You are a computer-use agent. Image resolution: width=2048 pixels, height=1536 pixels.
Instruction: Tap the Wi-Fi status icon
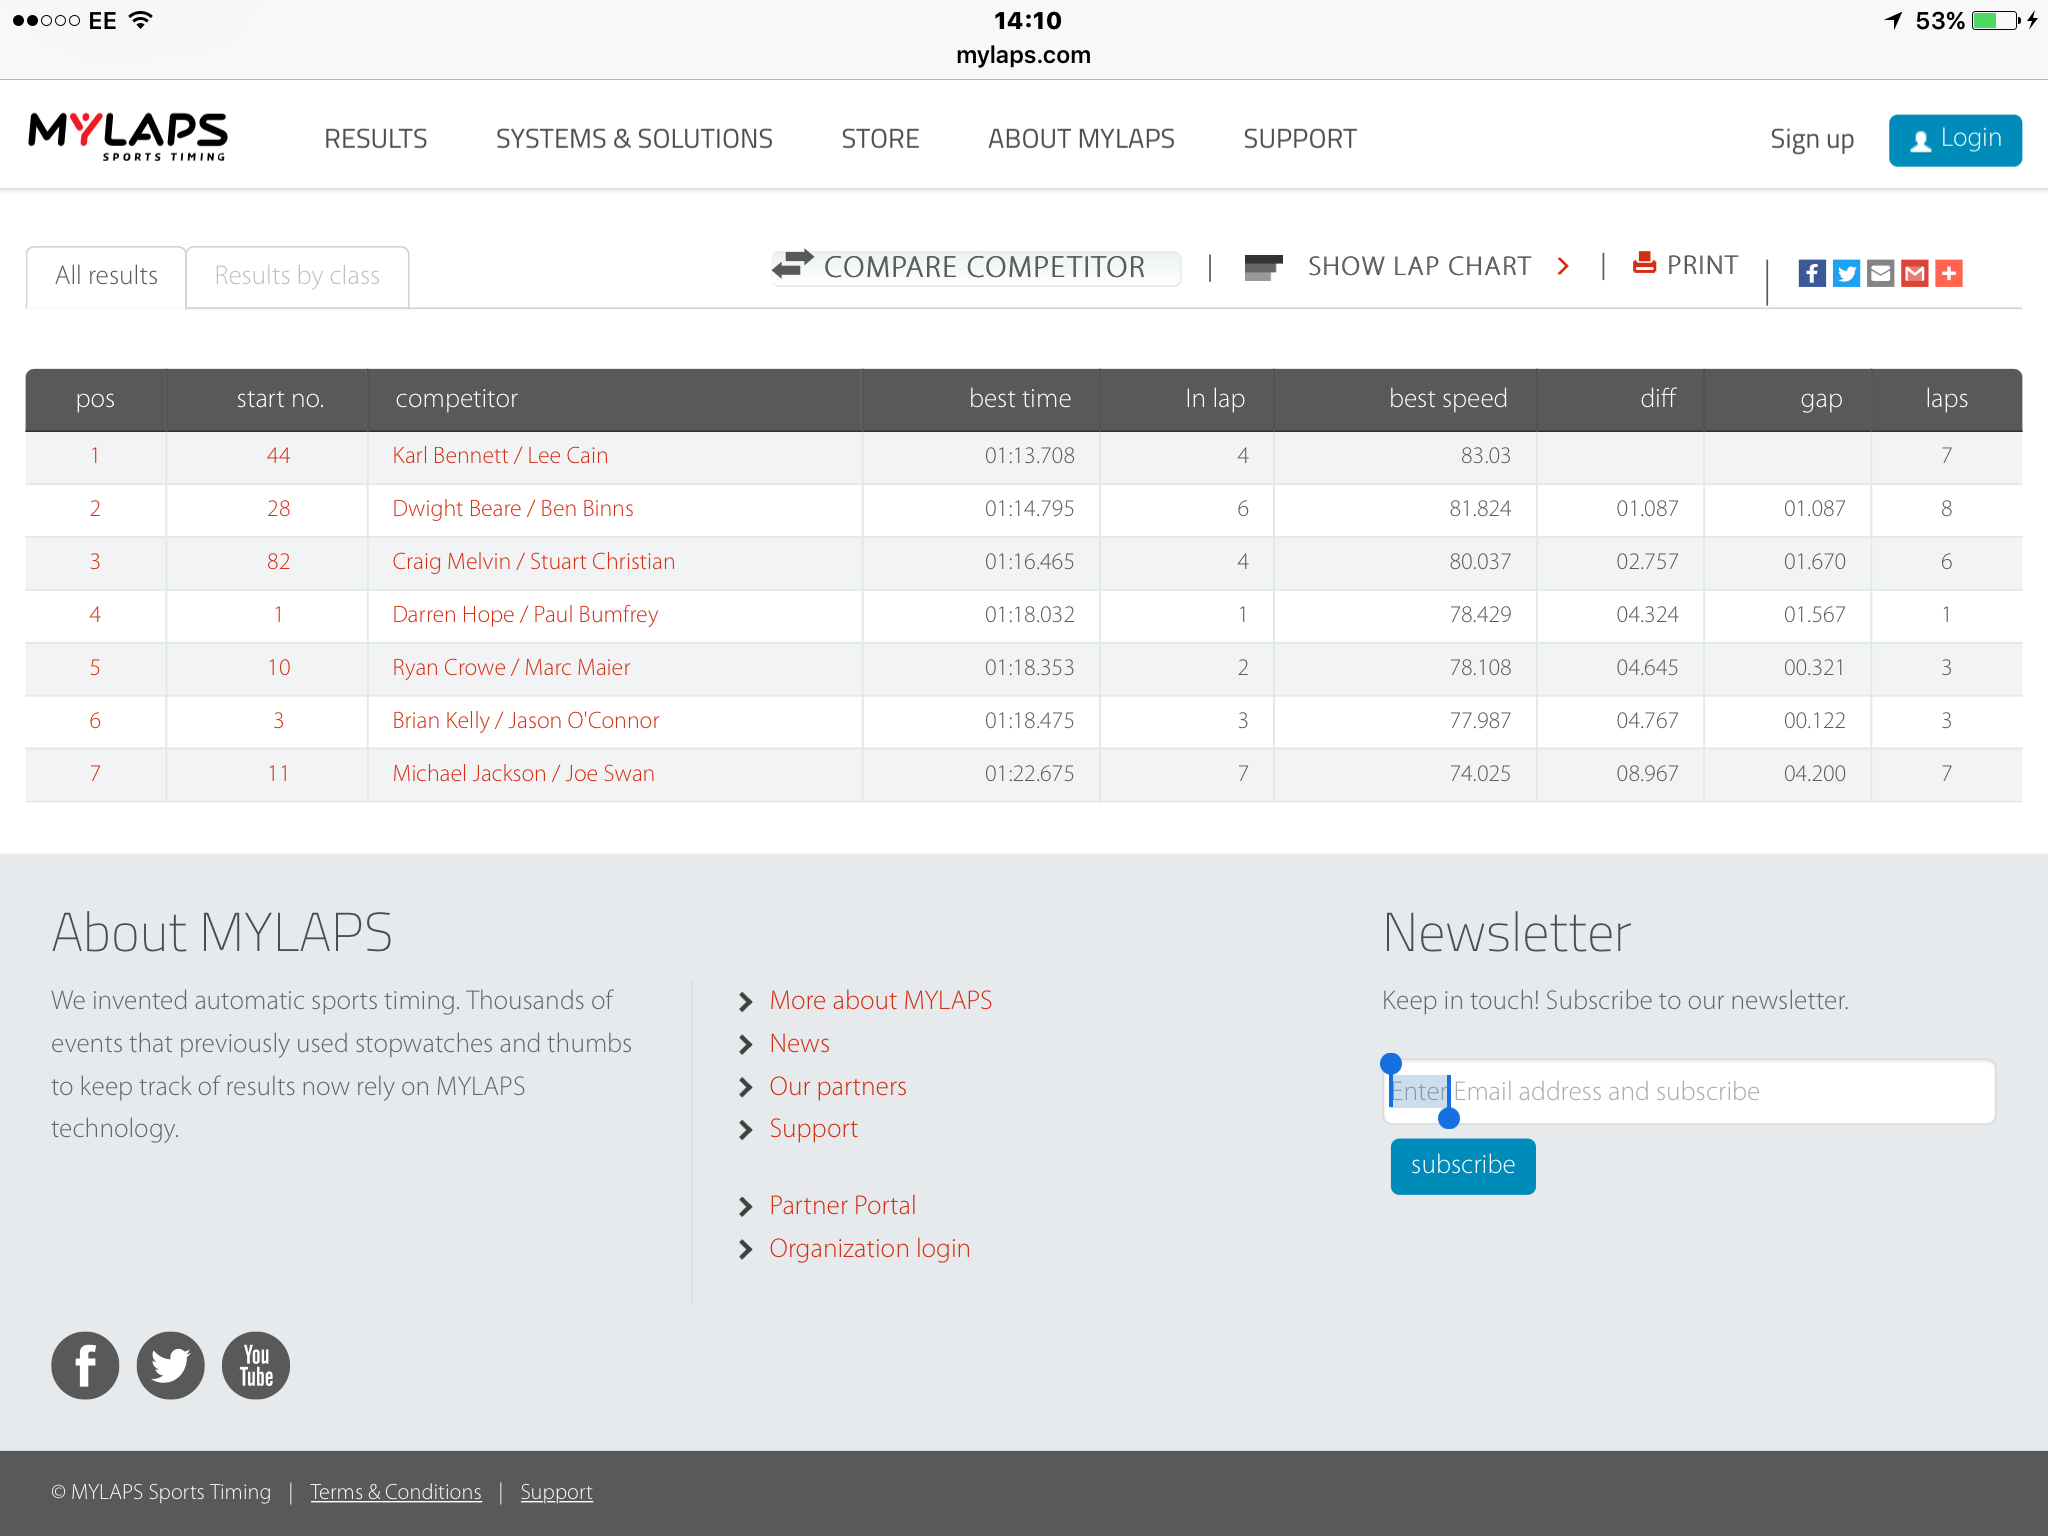pos(141,20)
